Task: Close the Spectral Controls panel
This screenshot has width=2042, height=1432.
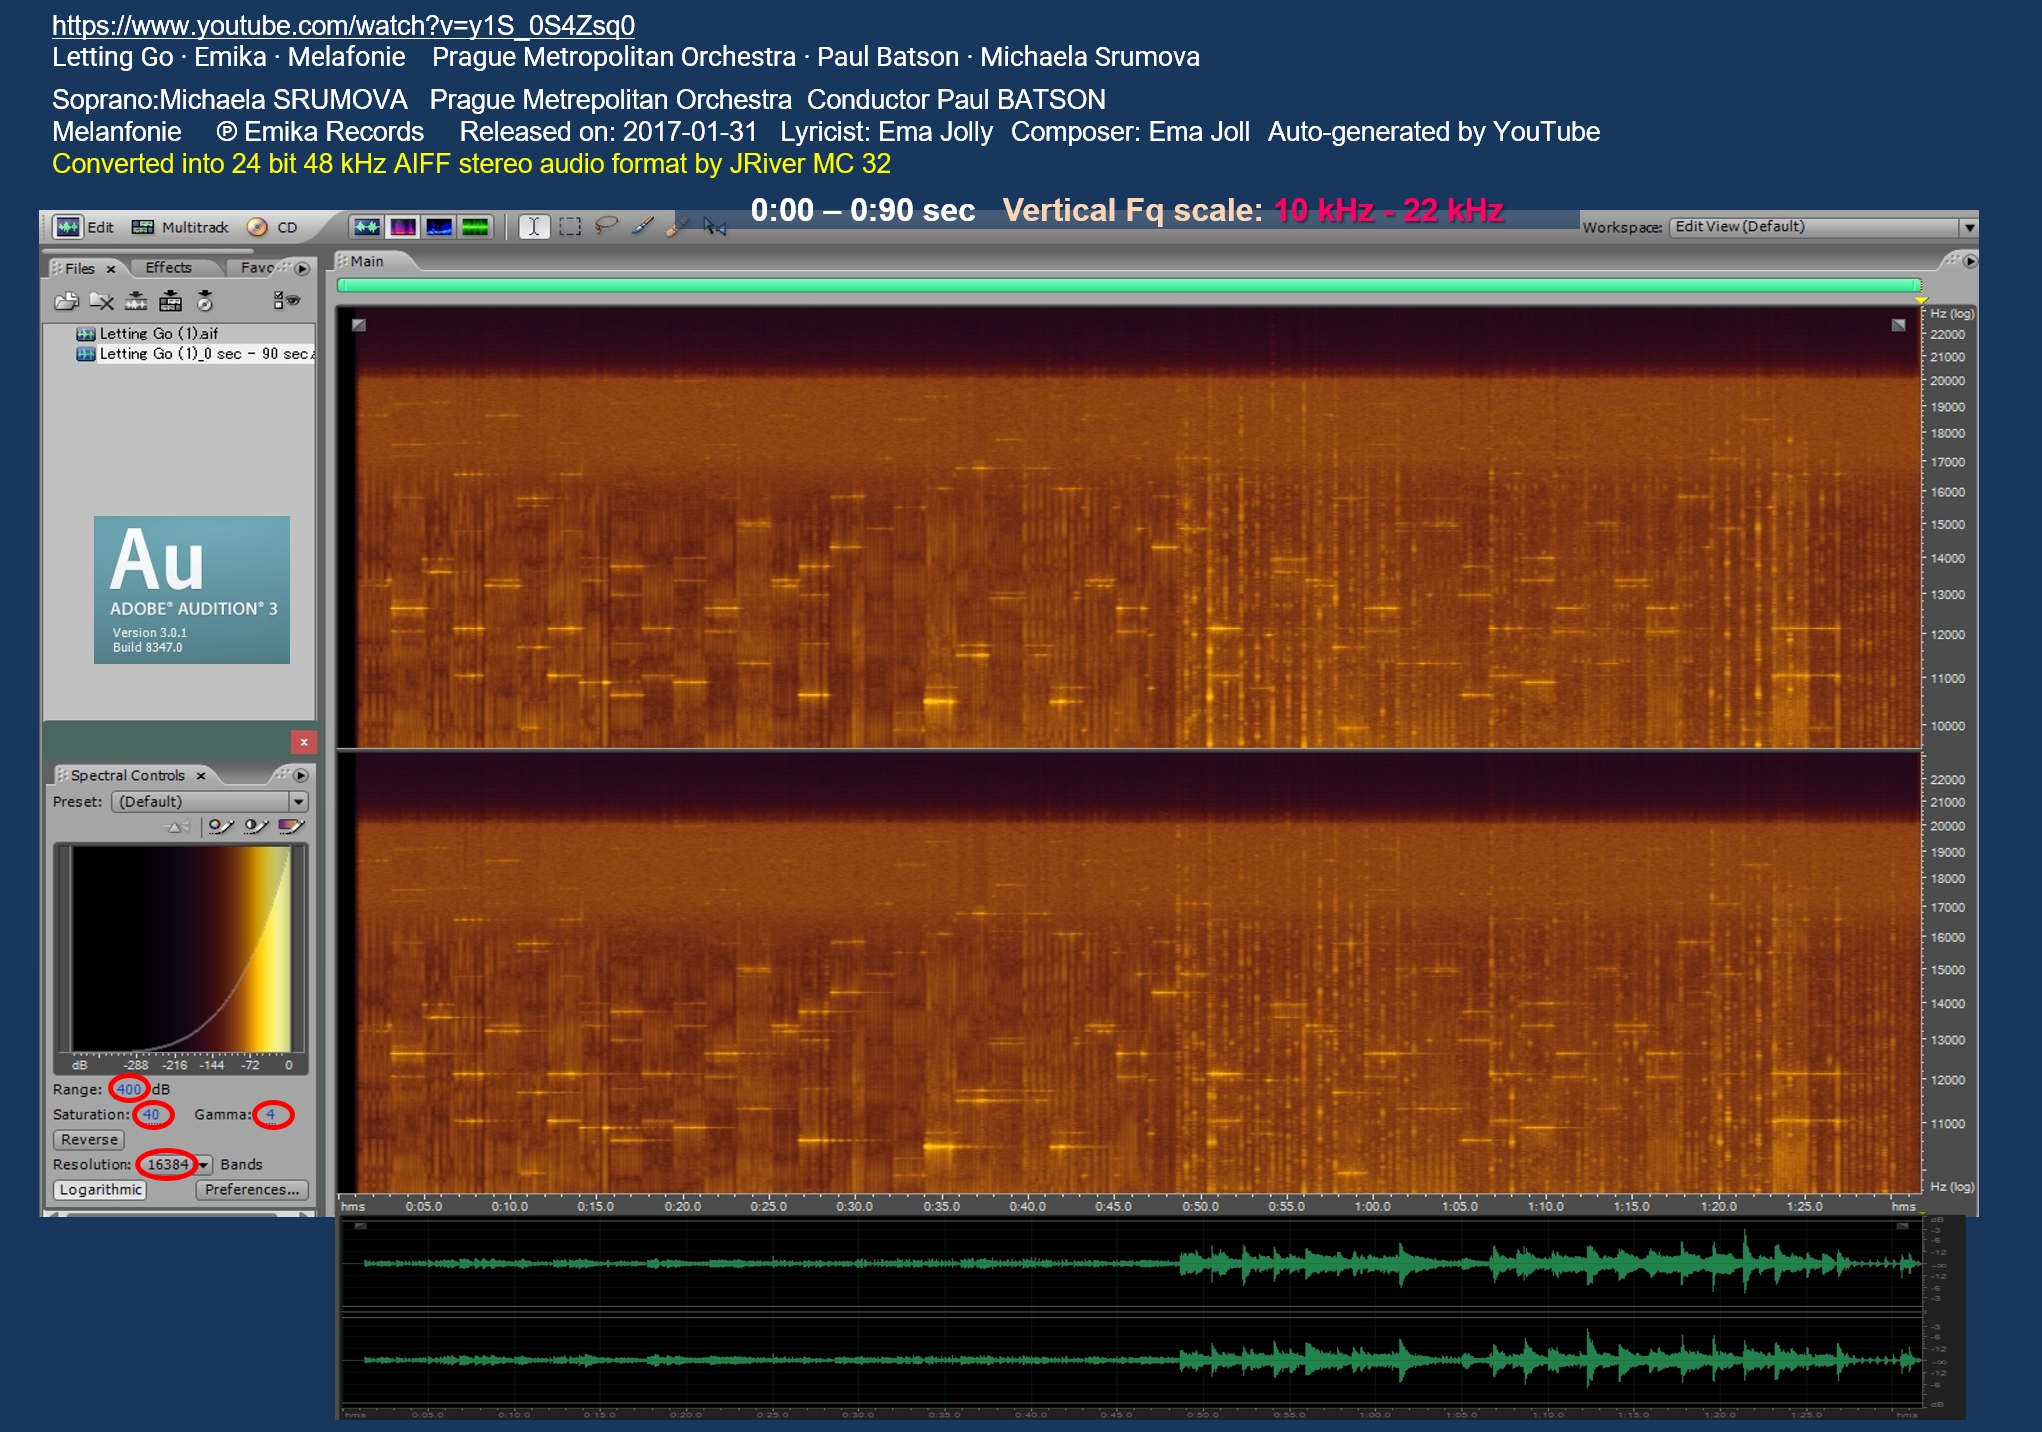Action: click(201, 776)
